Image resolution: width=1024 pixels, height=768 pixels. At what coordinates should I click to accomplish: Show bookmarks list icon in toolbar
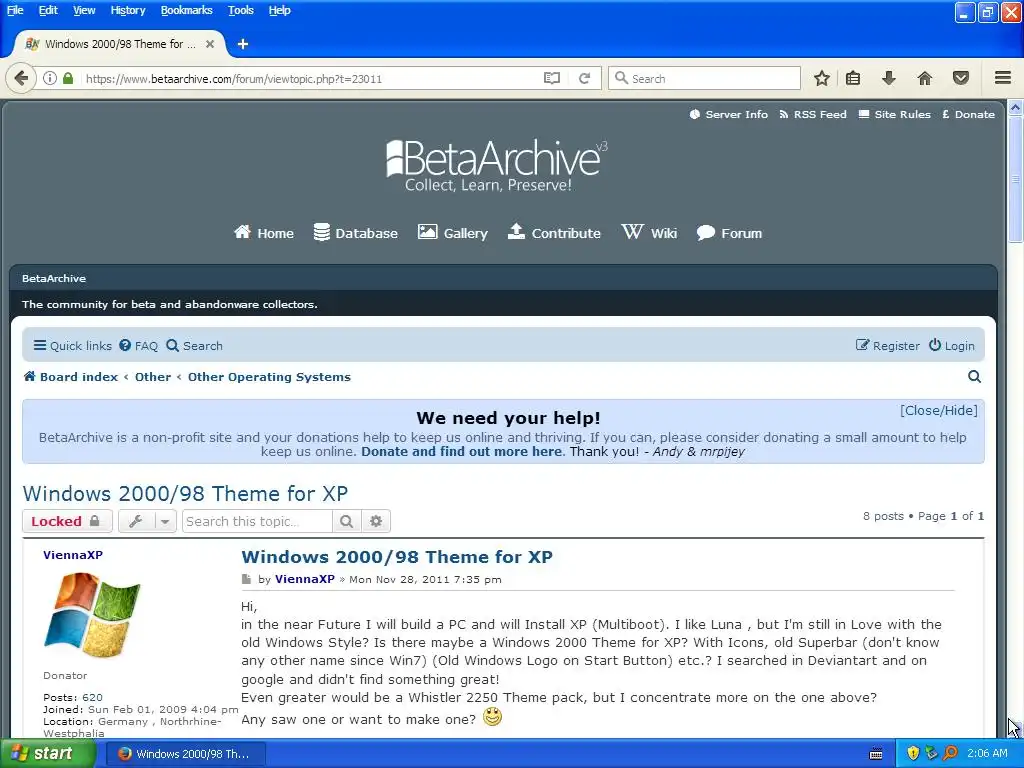pyautogui.click(x=853, y=78)
